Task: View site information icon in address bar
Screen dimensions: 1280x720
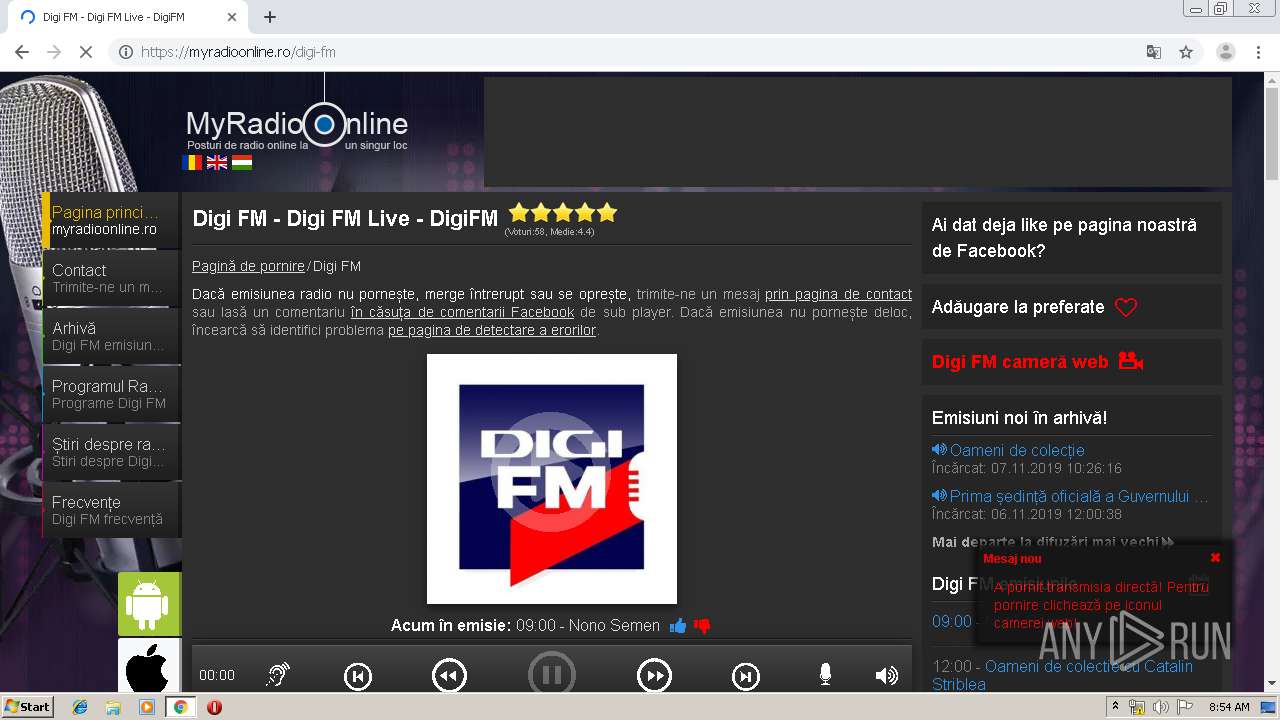Action: point(126,52)
